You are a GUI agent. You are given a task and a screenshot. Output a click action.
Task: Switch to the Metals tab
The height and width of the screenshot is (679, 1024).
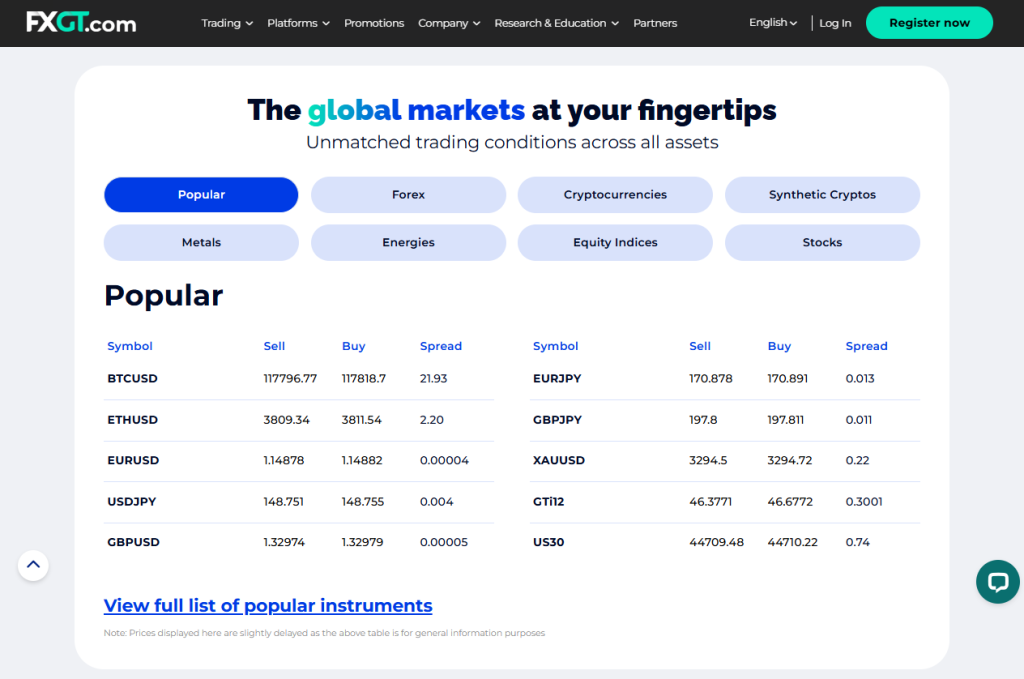[201, 242]
